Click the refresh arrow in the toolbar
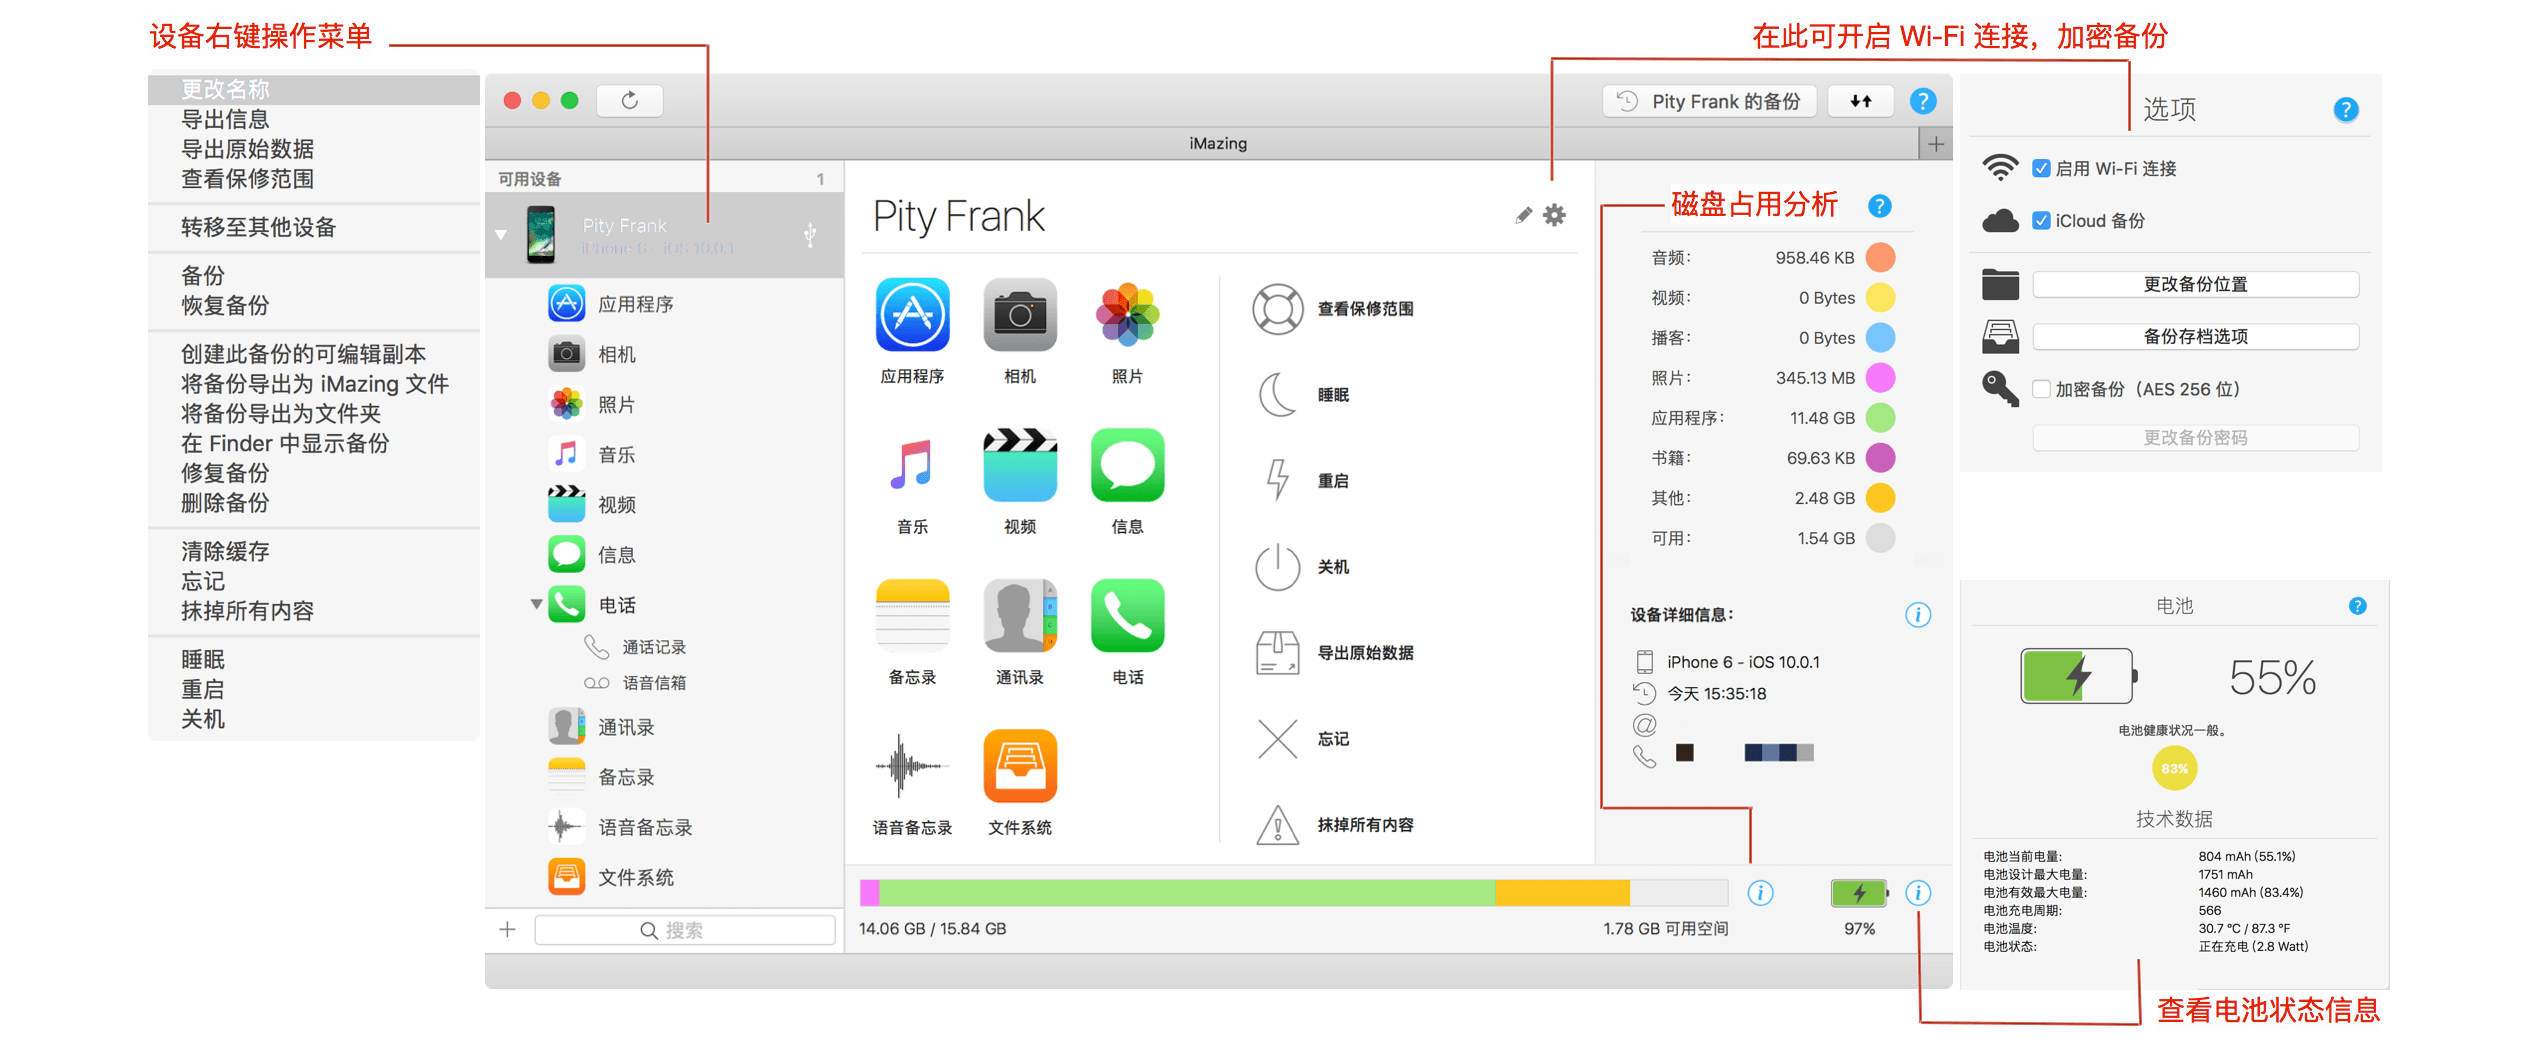This screenshot has height=1060, width=2530. 629,100
